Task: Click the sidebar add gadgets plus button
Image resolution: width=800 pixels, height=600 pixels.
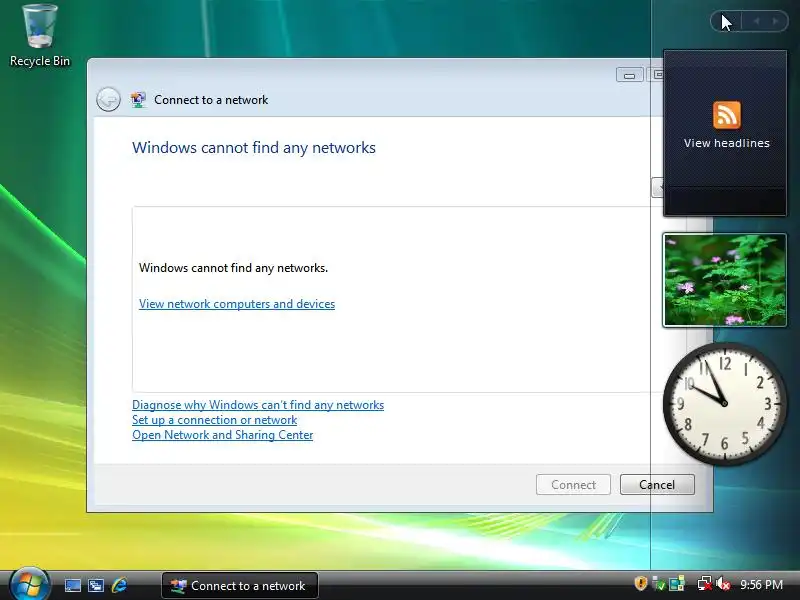Action: 726,21
